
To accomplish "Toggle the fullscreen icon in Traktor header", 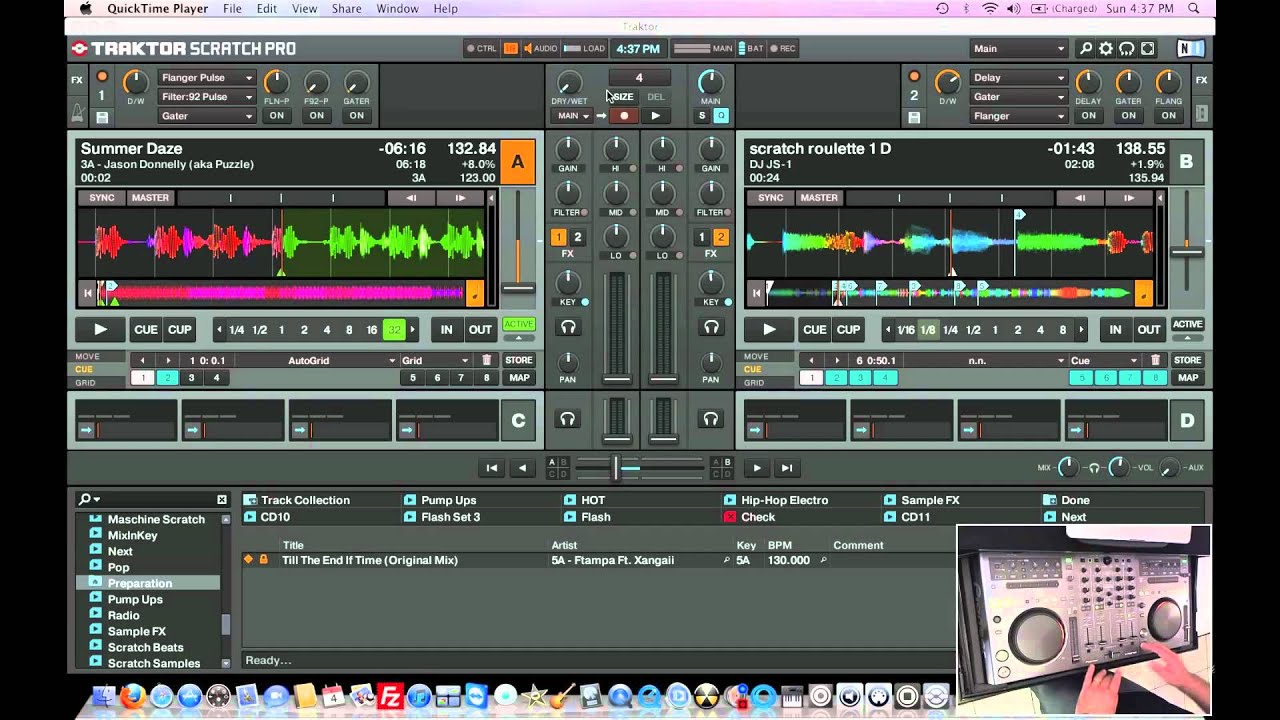I will (x=1148, y=48).
